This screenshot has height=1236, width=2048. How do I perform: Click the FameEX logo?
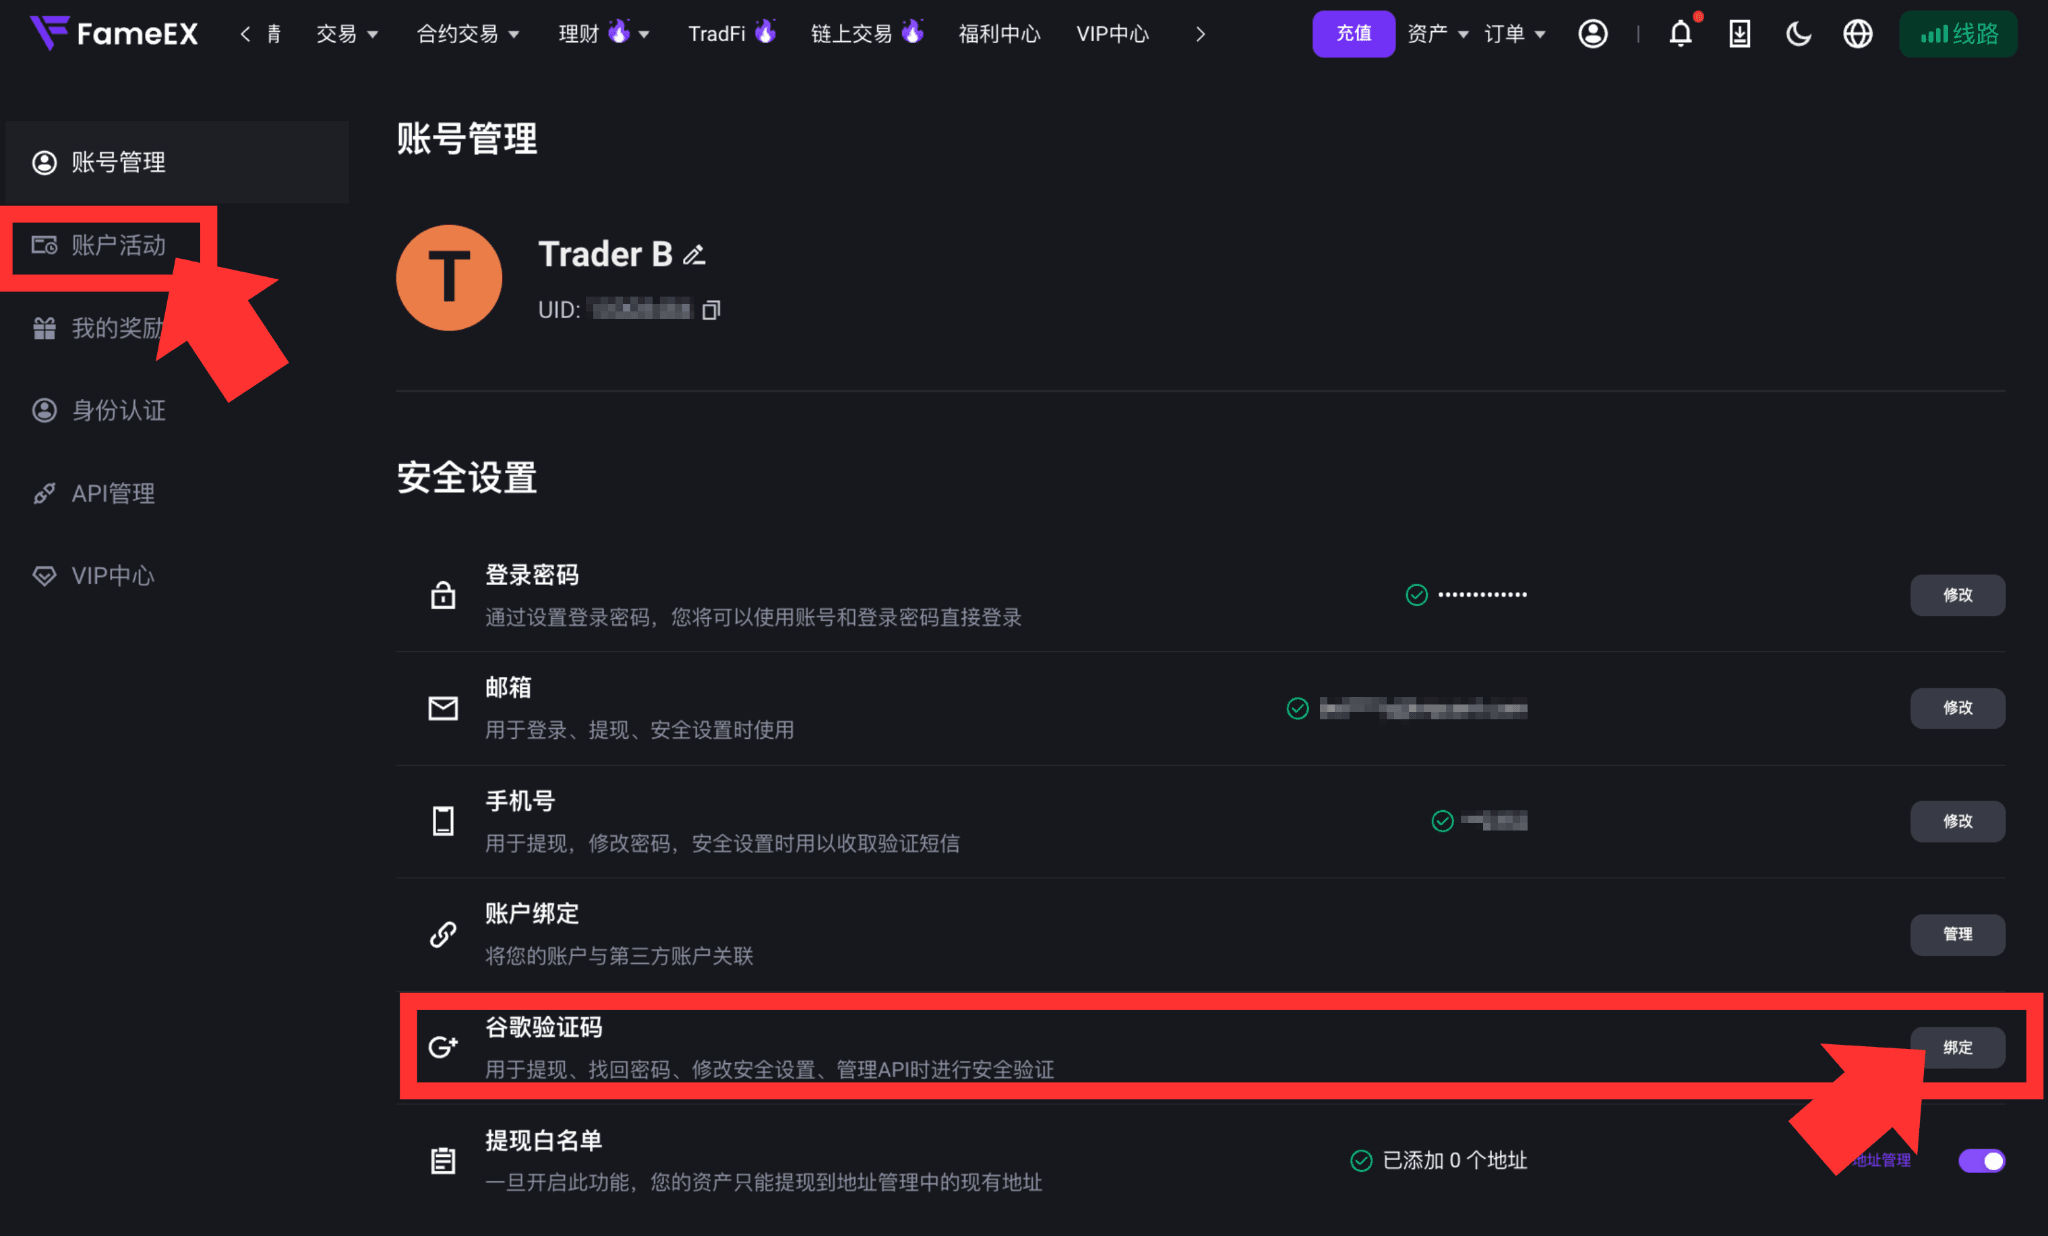pos(114,34)
